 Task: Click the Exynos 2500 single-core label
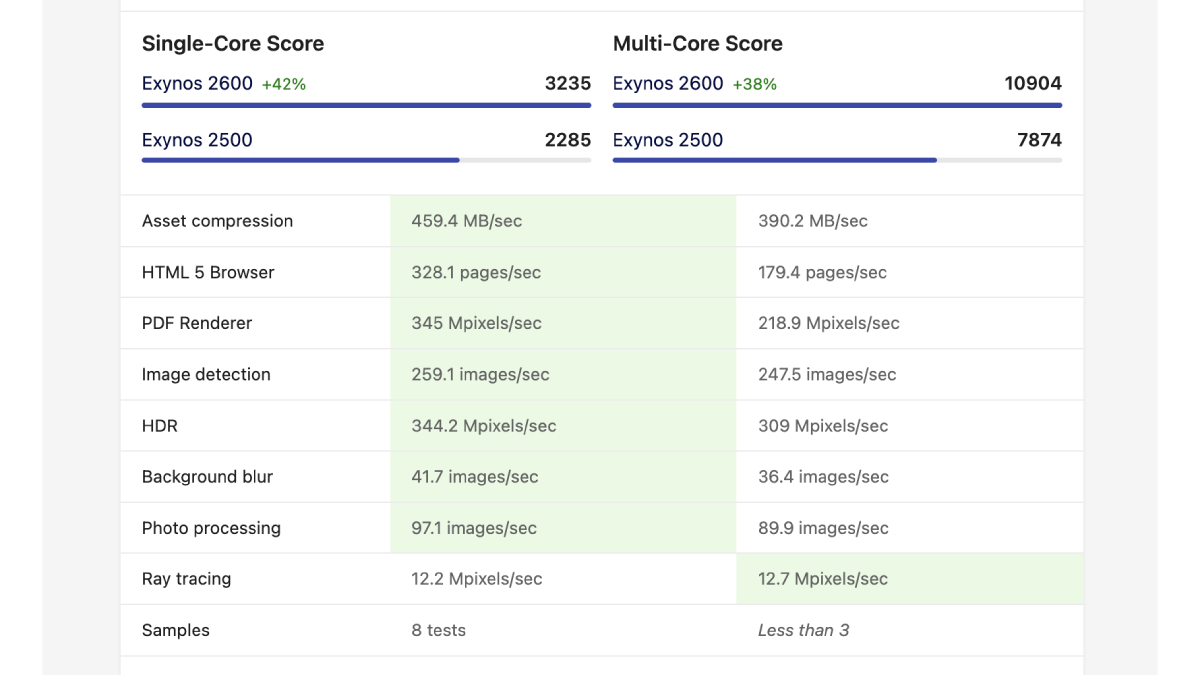pos(197,140)
